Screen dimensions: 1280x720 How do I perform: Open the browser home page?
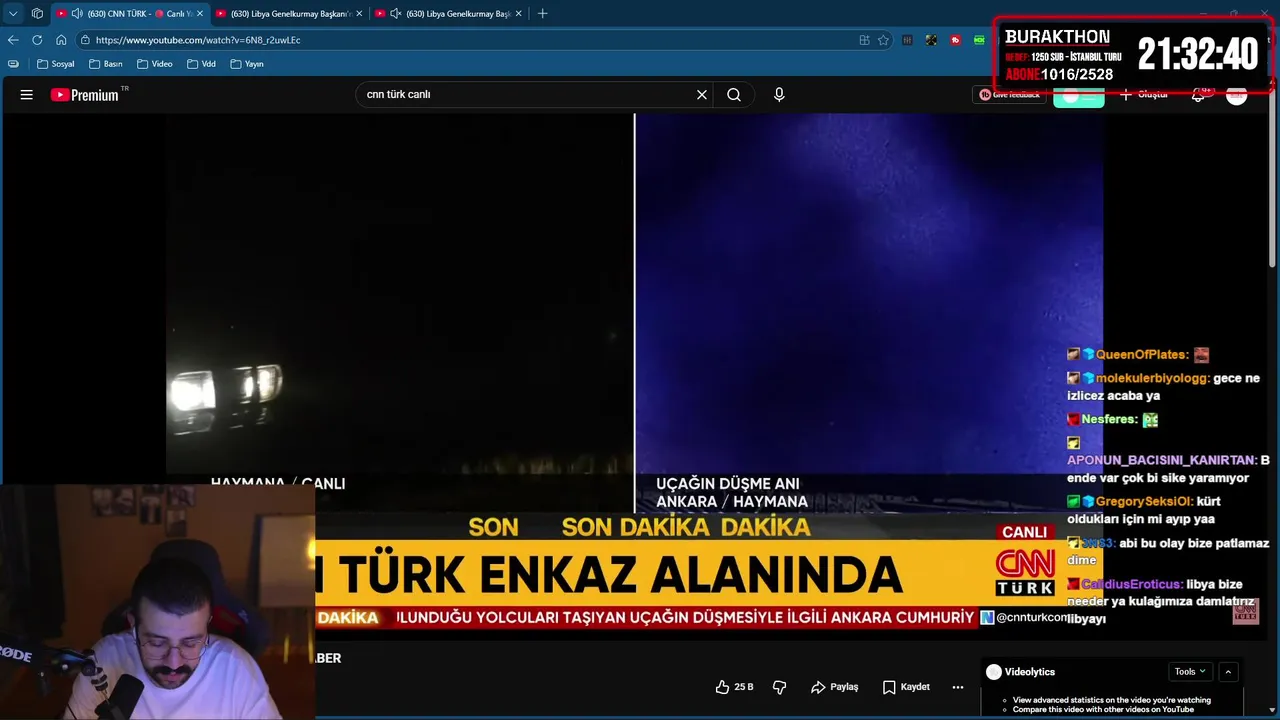coord(61,40)
